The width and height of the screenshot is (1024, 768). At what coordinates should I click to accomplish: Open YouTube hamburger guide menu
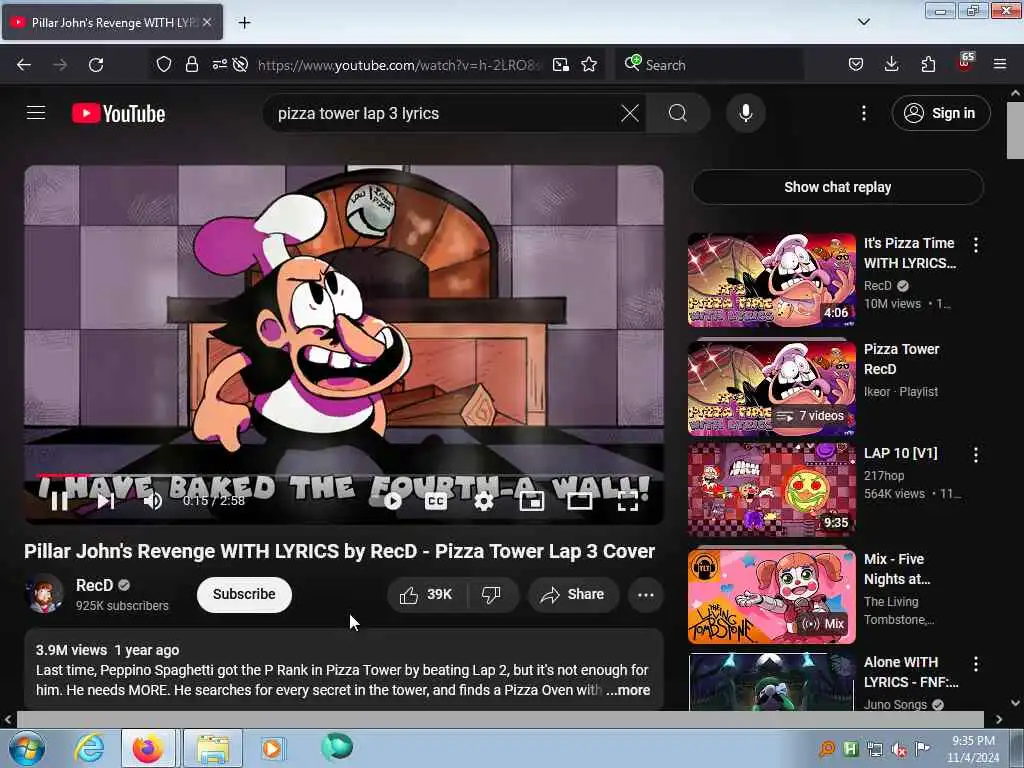(36, 113)
